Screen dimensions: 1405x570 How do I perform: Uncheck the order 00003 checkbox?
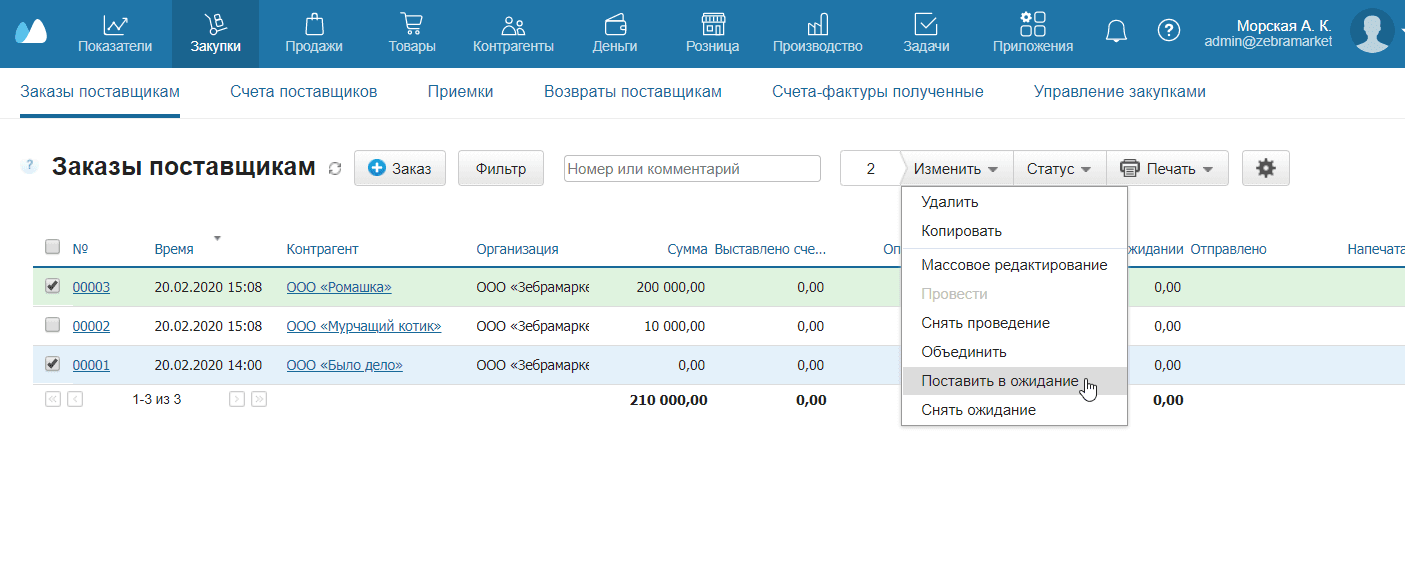(53, 287)
